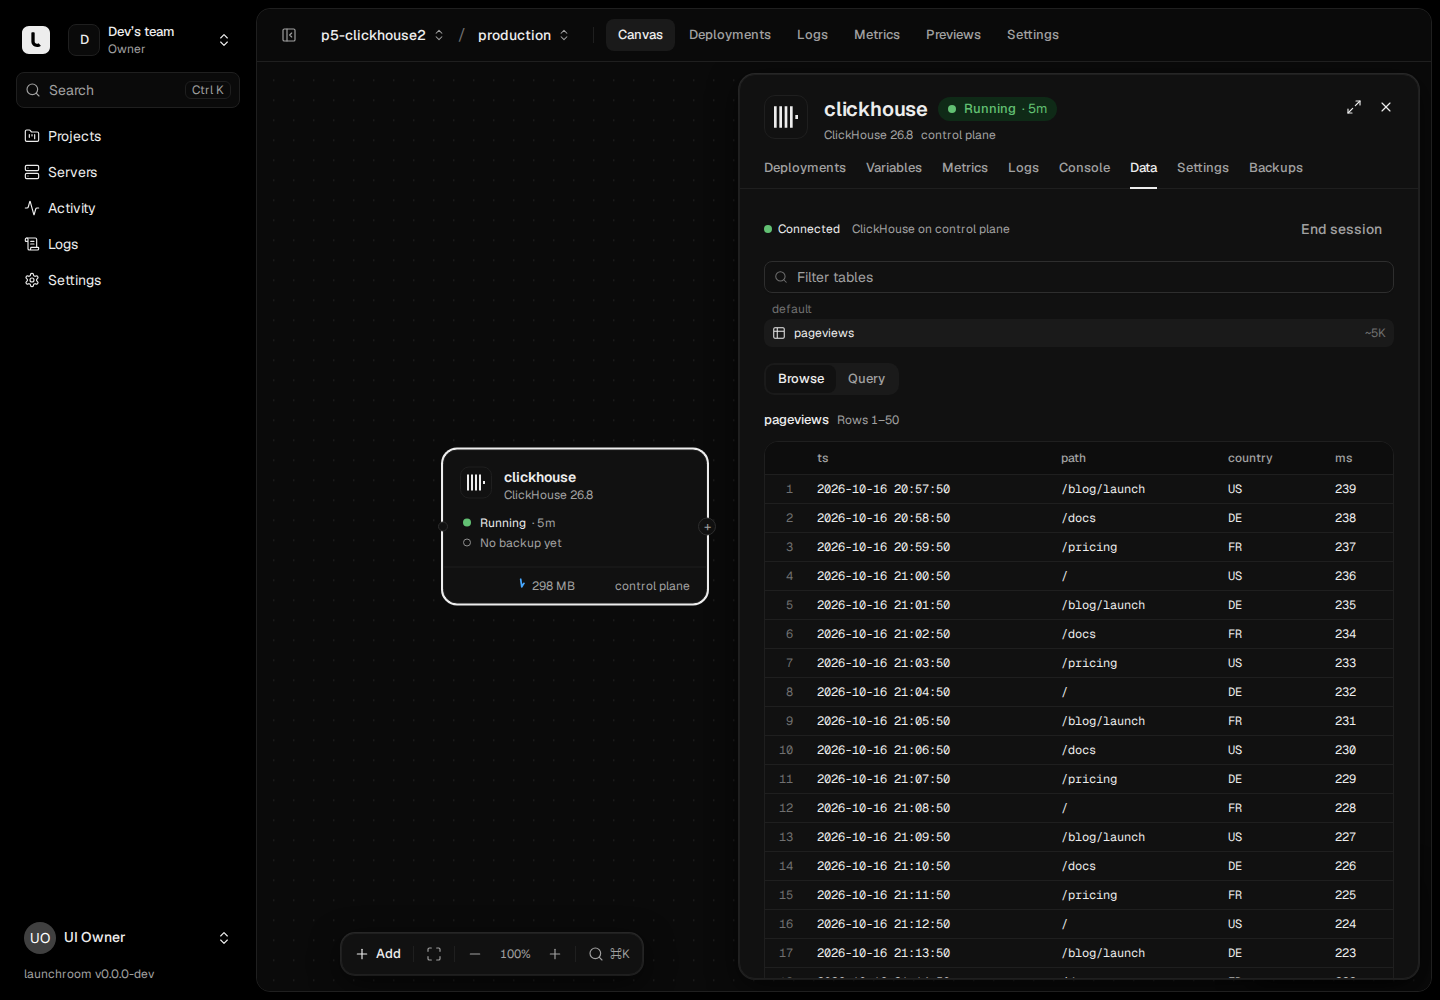Open Settings in the left sidebar

point(128,280)
